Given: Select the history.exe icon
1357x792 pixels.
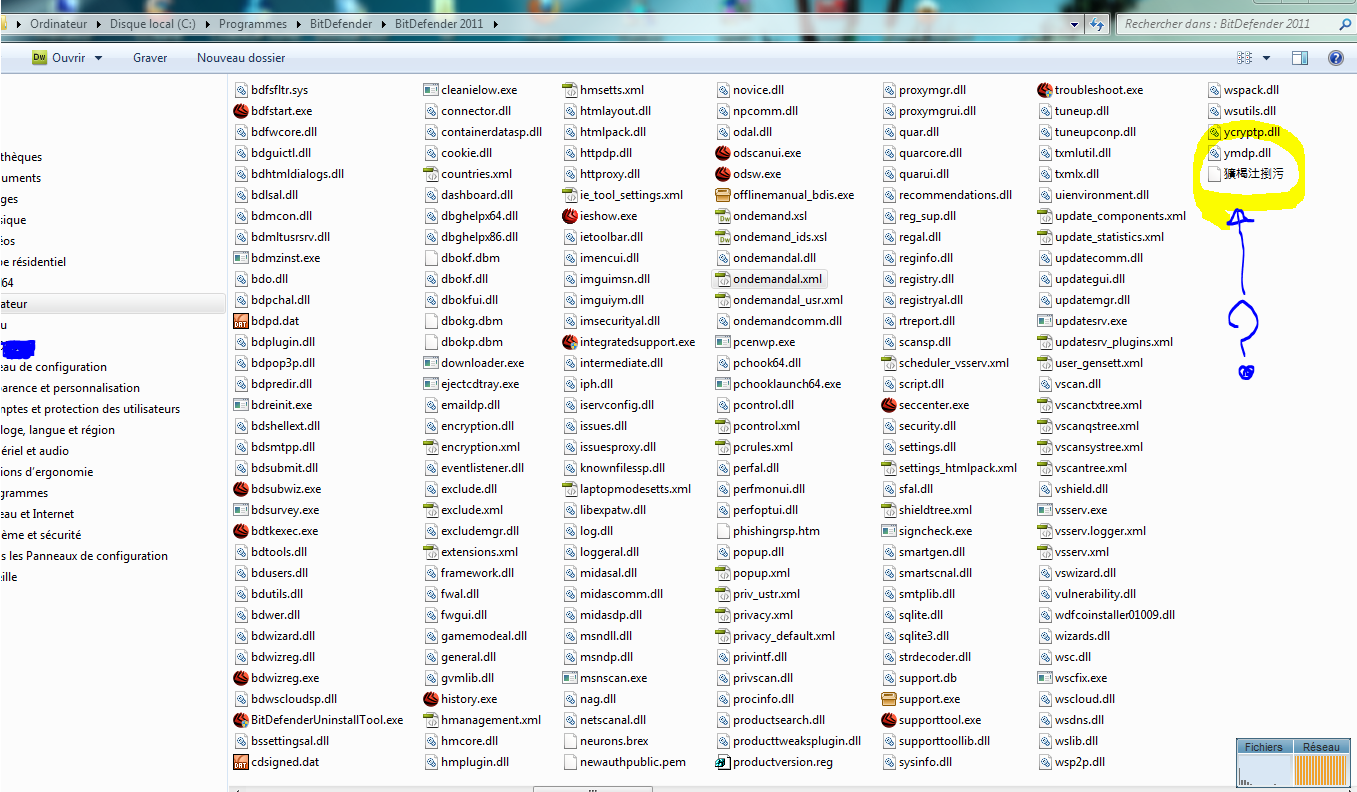Looking at the screenshot, I should pyautogui.click(x=431, y=699).
